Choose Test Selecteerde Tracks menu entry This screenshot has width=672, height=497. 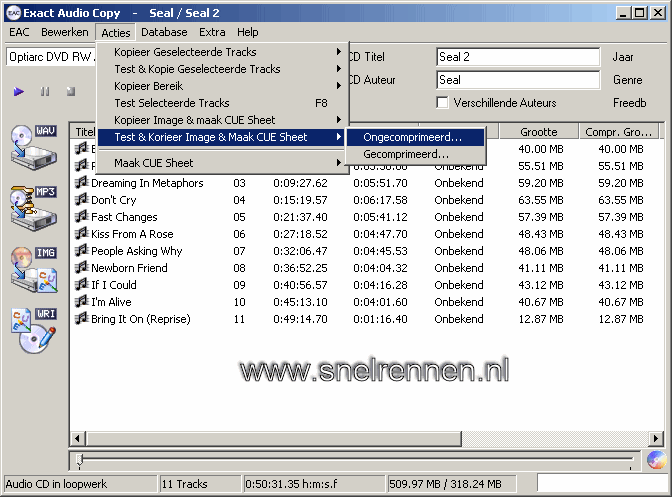(221, 103)
